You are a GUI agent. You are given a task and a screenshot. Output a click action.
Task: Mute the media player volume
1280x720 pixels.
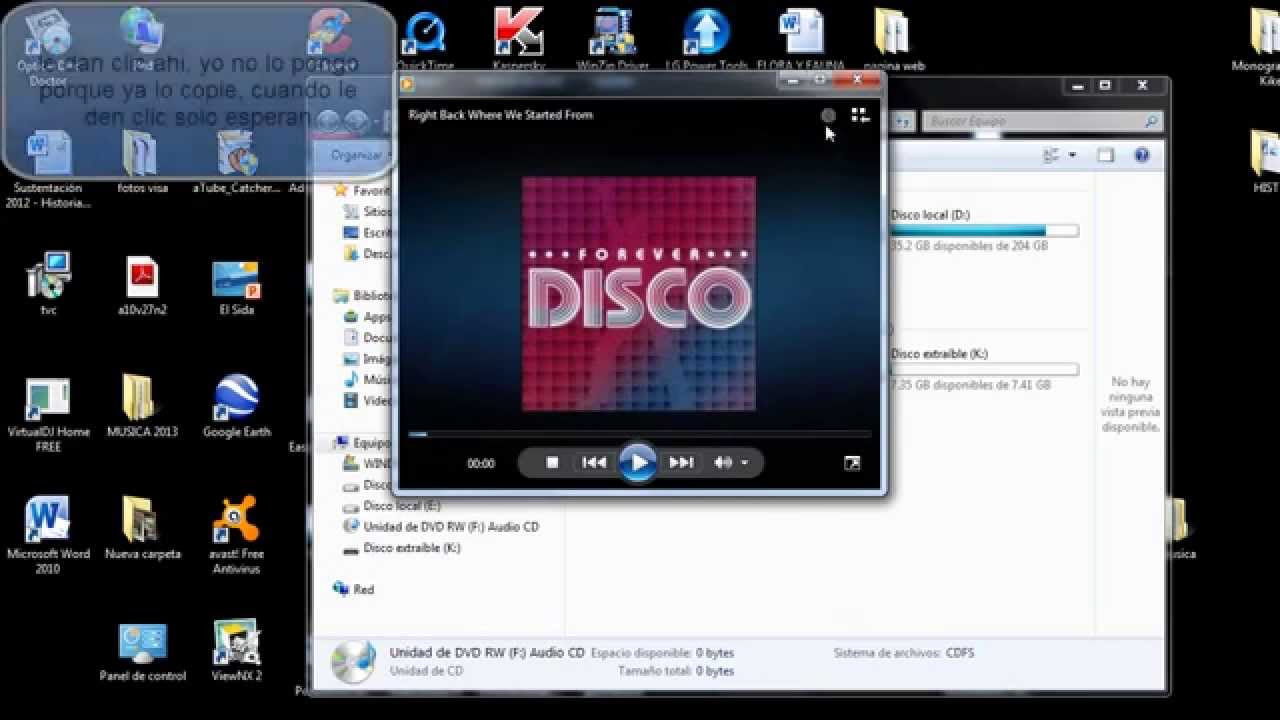point(722,463)
